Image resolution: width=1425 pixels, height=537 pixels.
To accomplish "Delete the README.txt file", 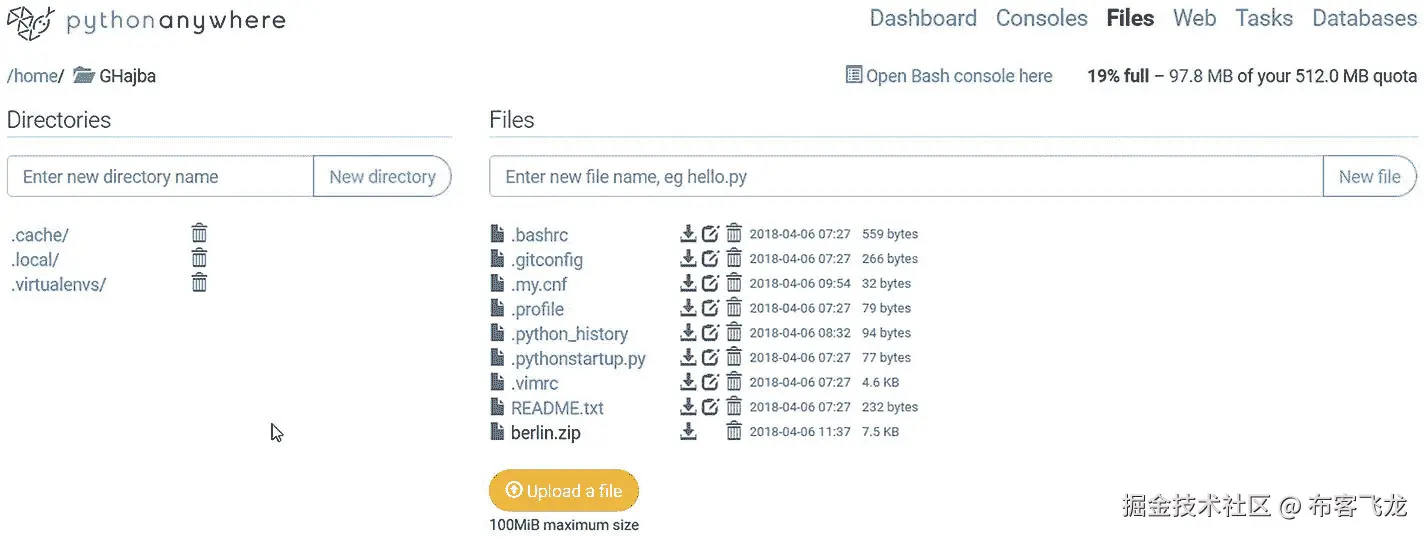I will pyautogui.click(x=734, y=407).
